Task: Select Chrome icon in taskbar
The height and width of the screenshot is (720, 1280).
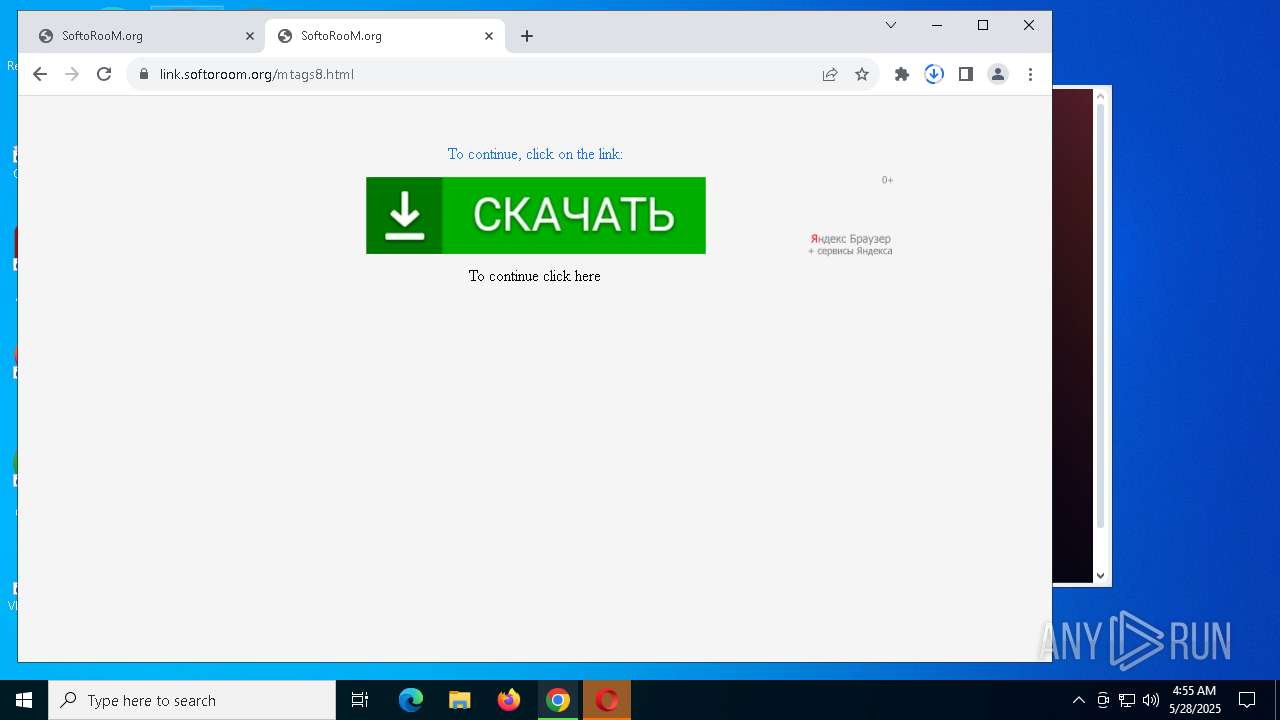Action: [x=558, y=700]
